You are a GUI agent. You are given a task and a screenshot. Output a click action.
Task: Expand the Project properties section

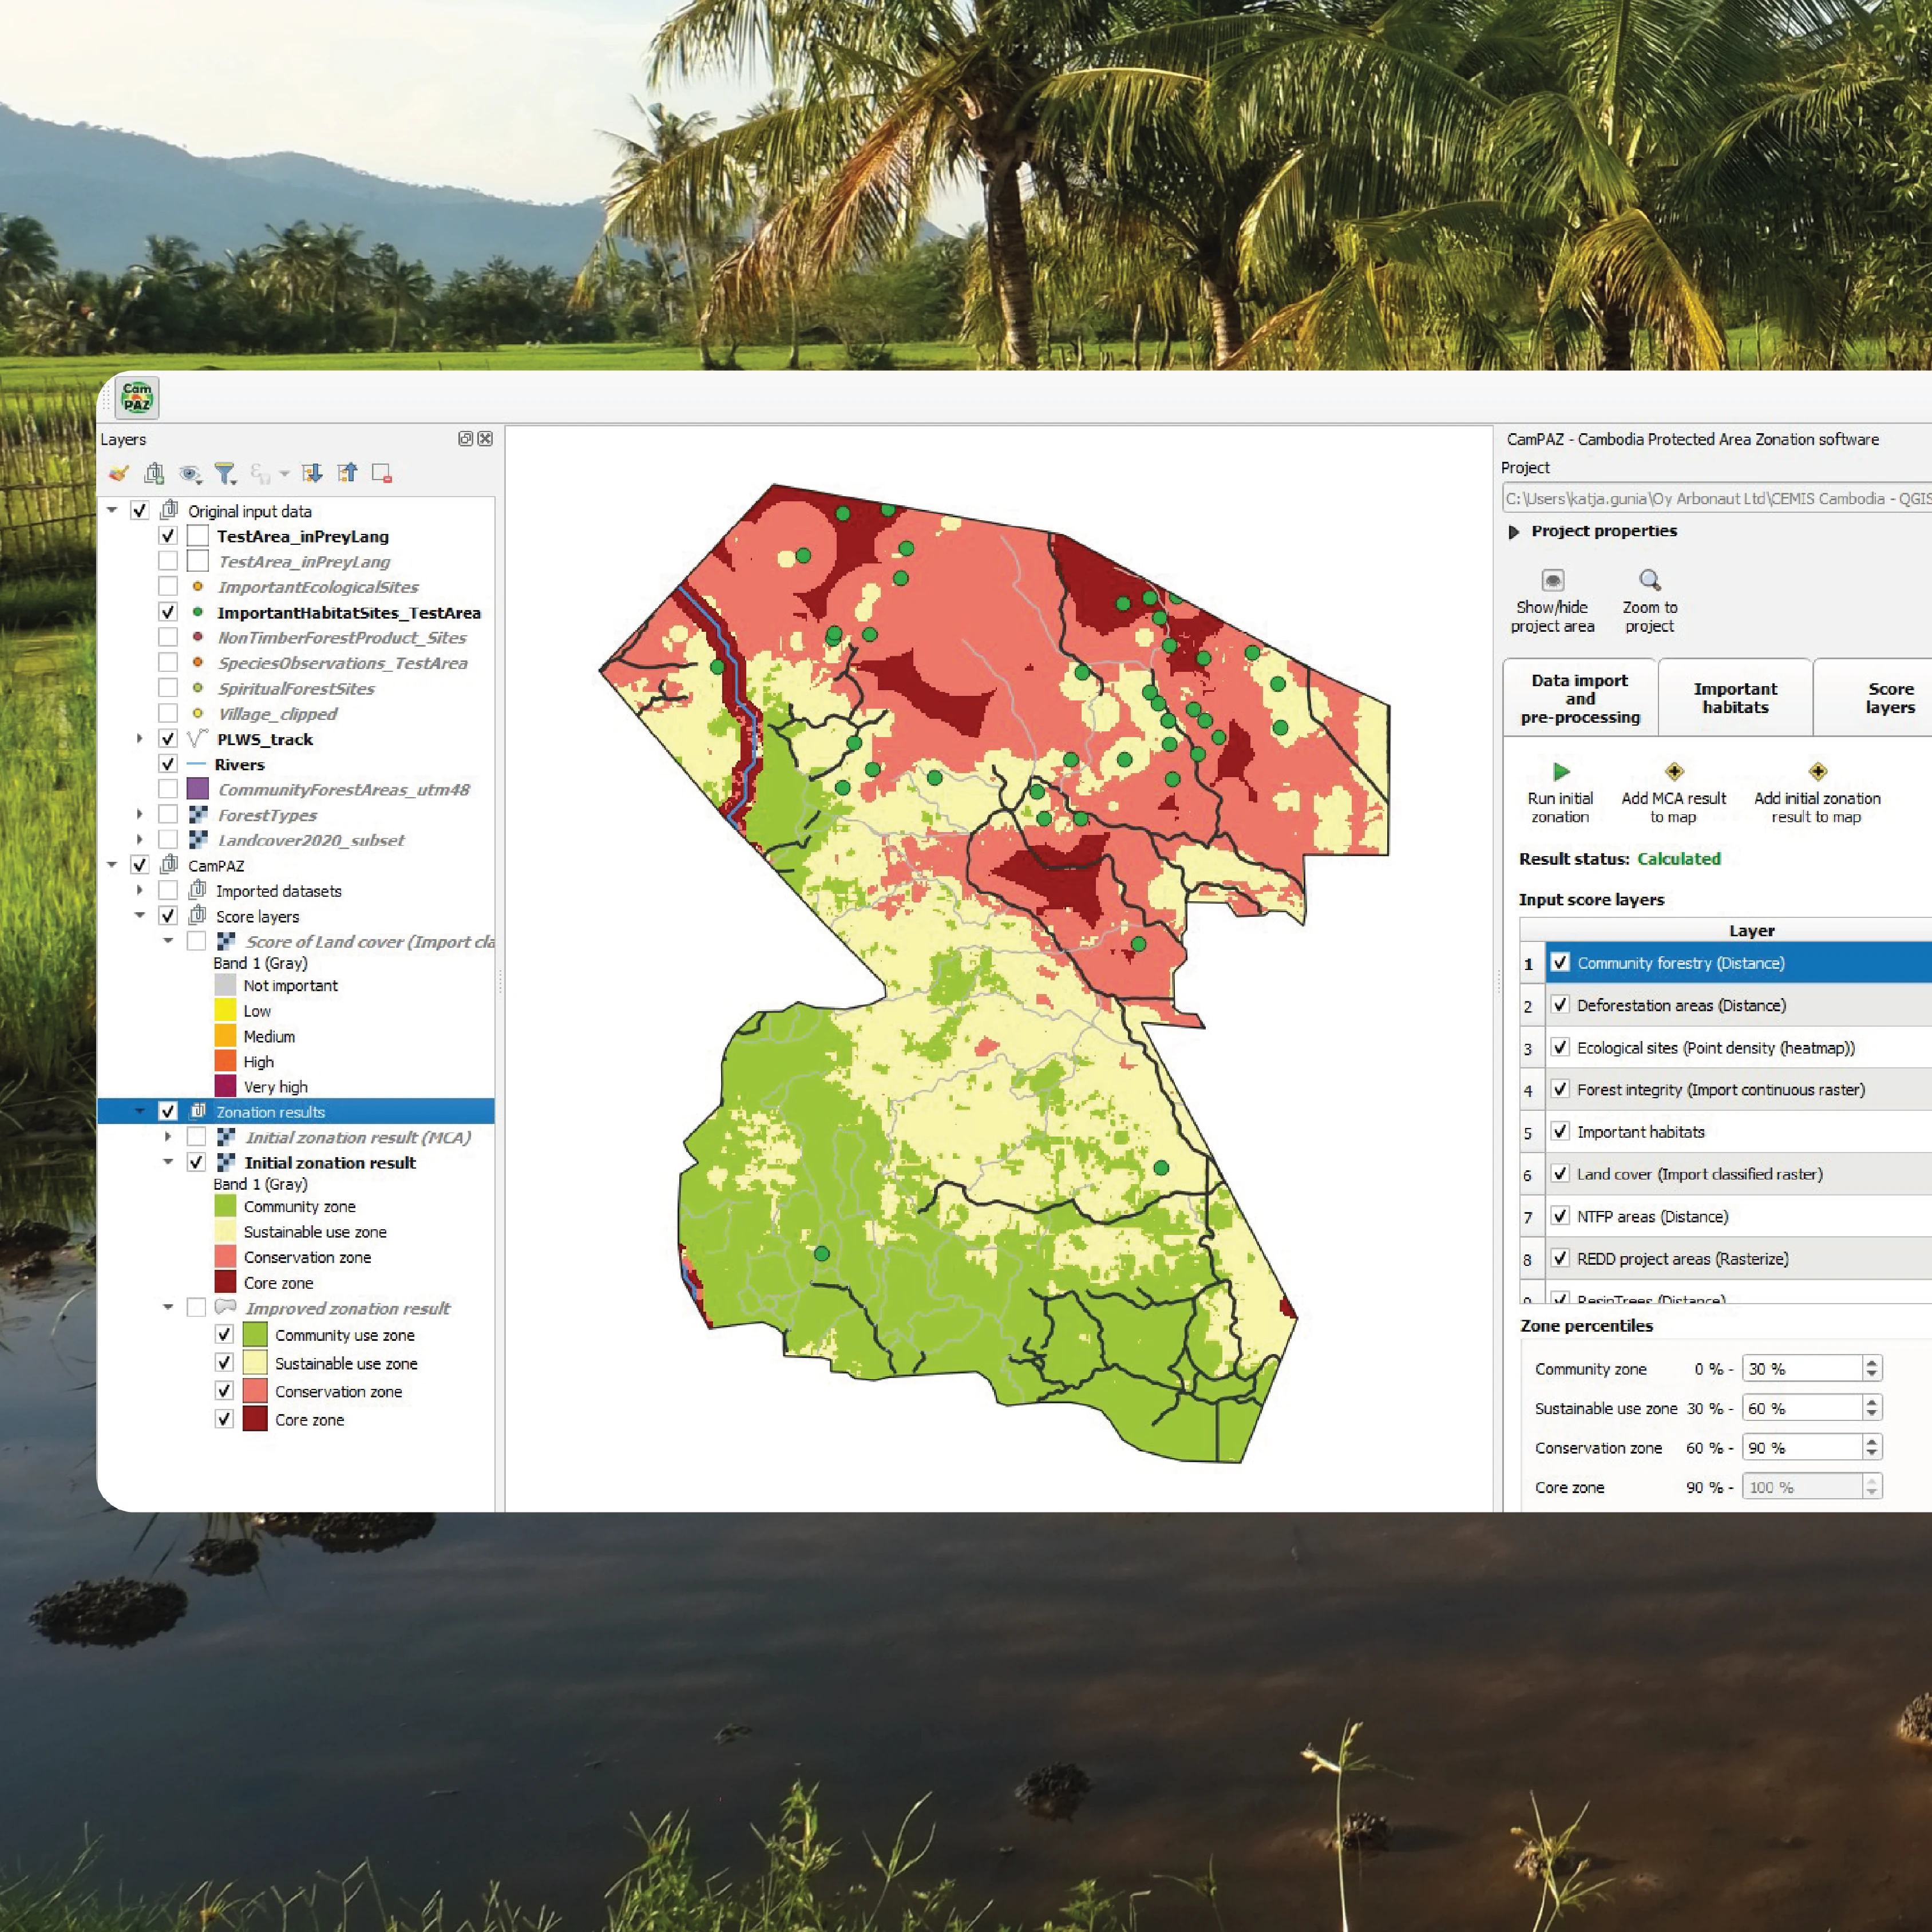point(1513,531)
